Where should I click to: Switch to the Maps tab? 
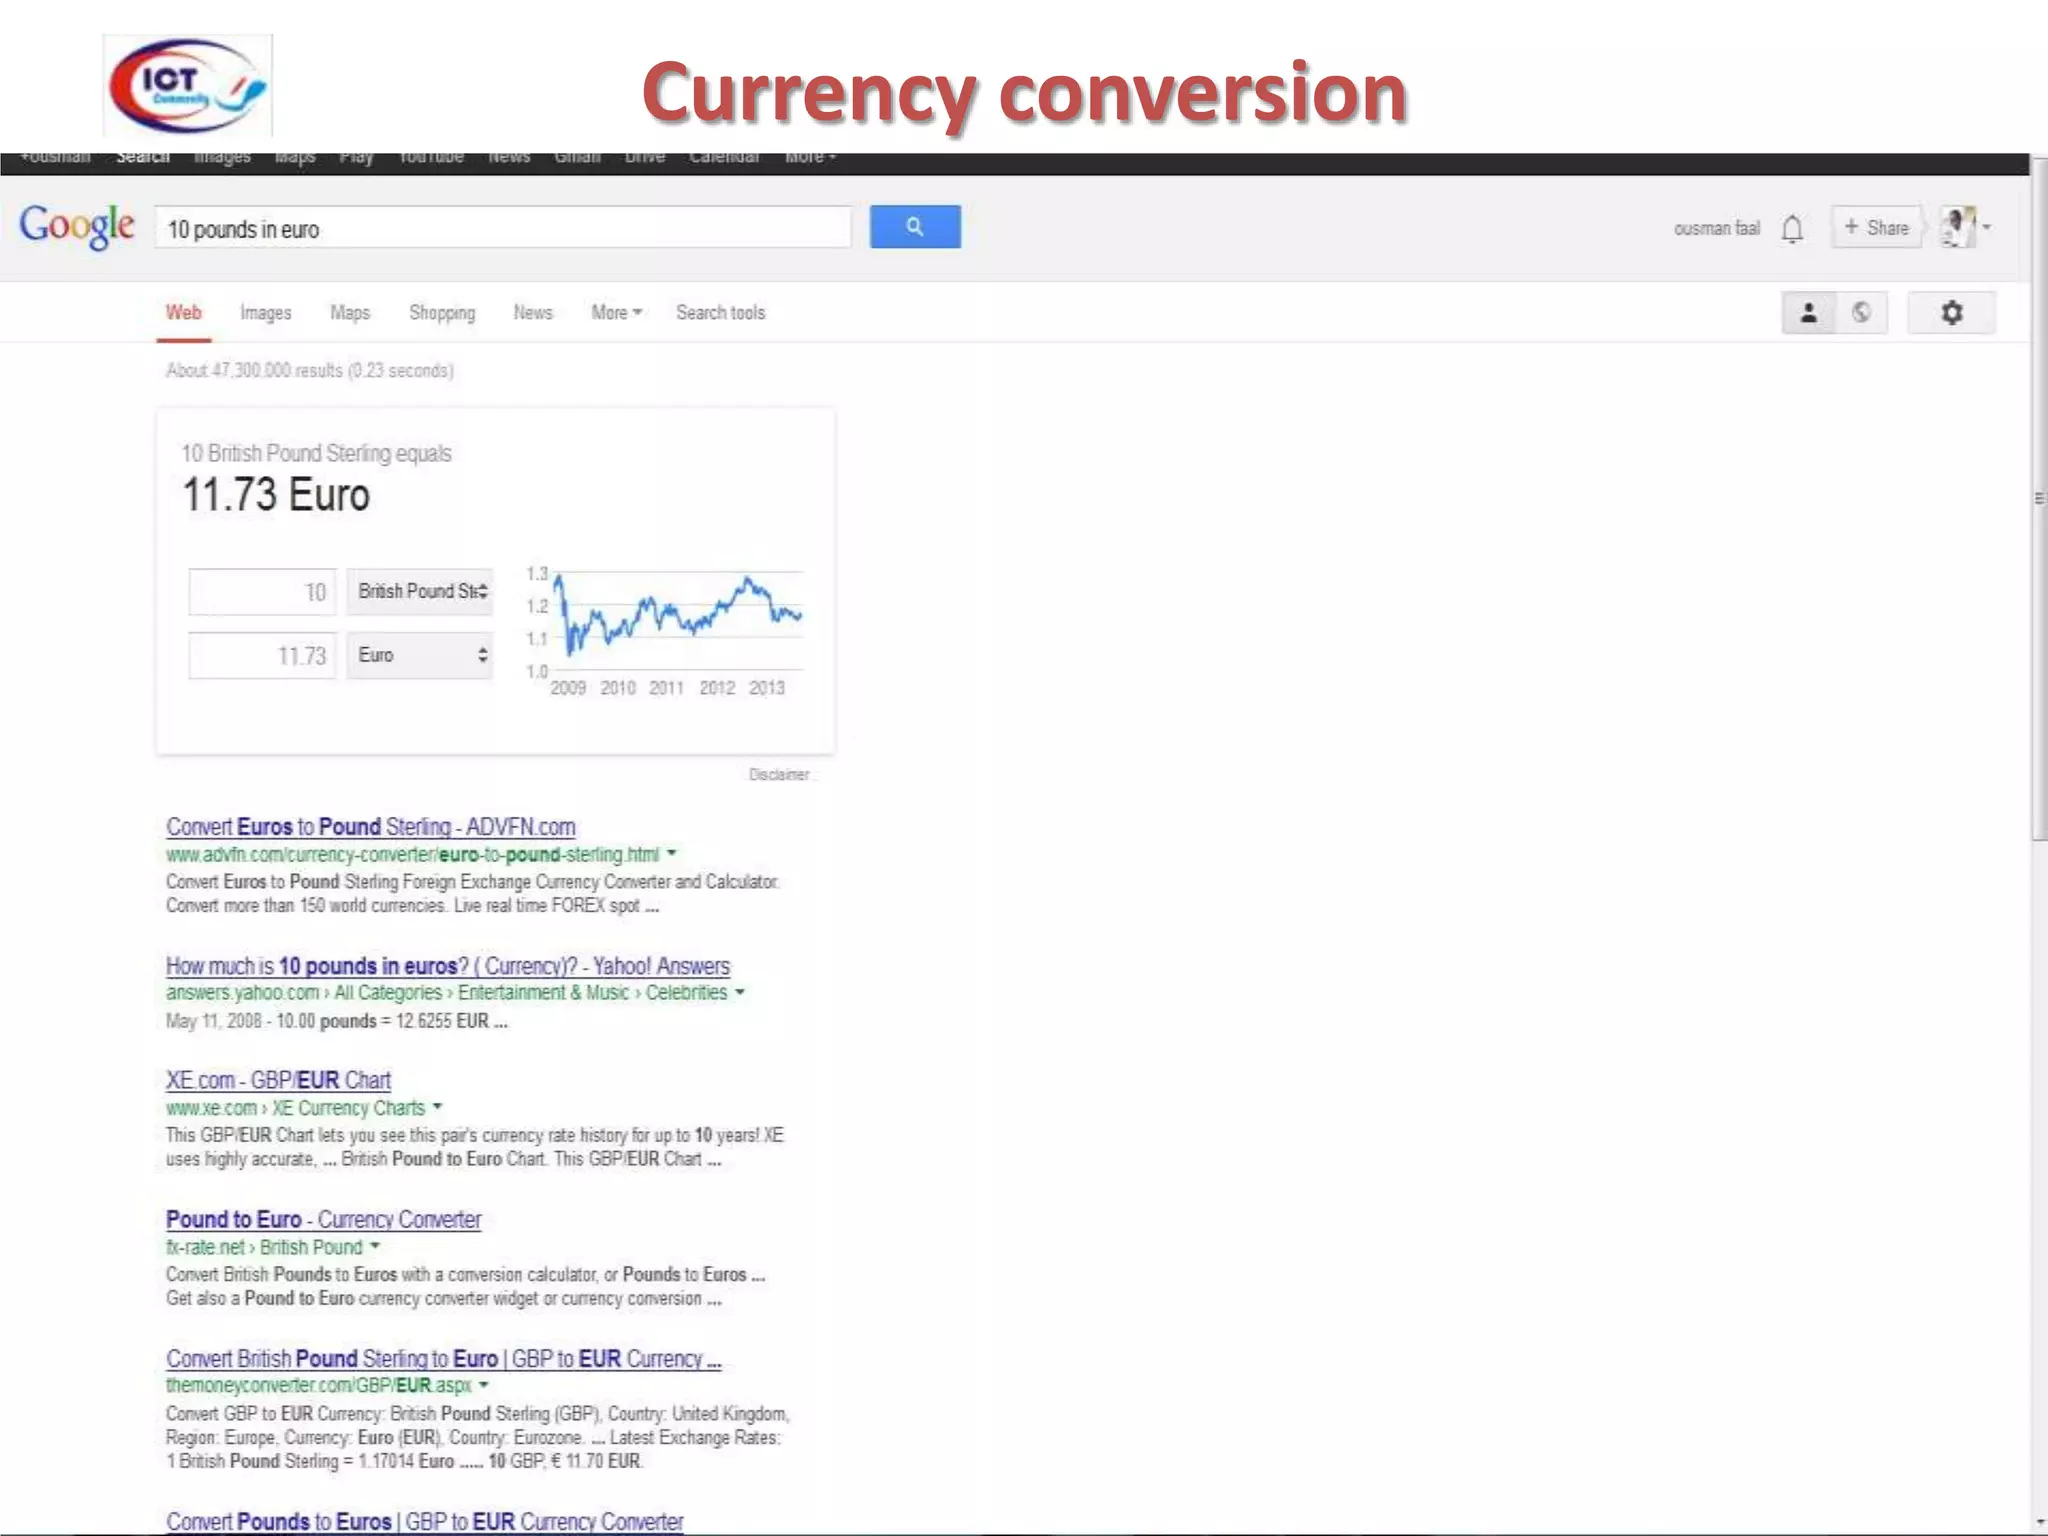click(x=350, y=313)
